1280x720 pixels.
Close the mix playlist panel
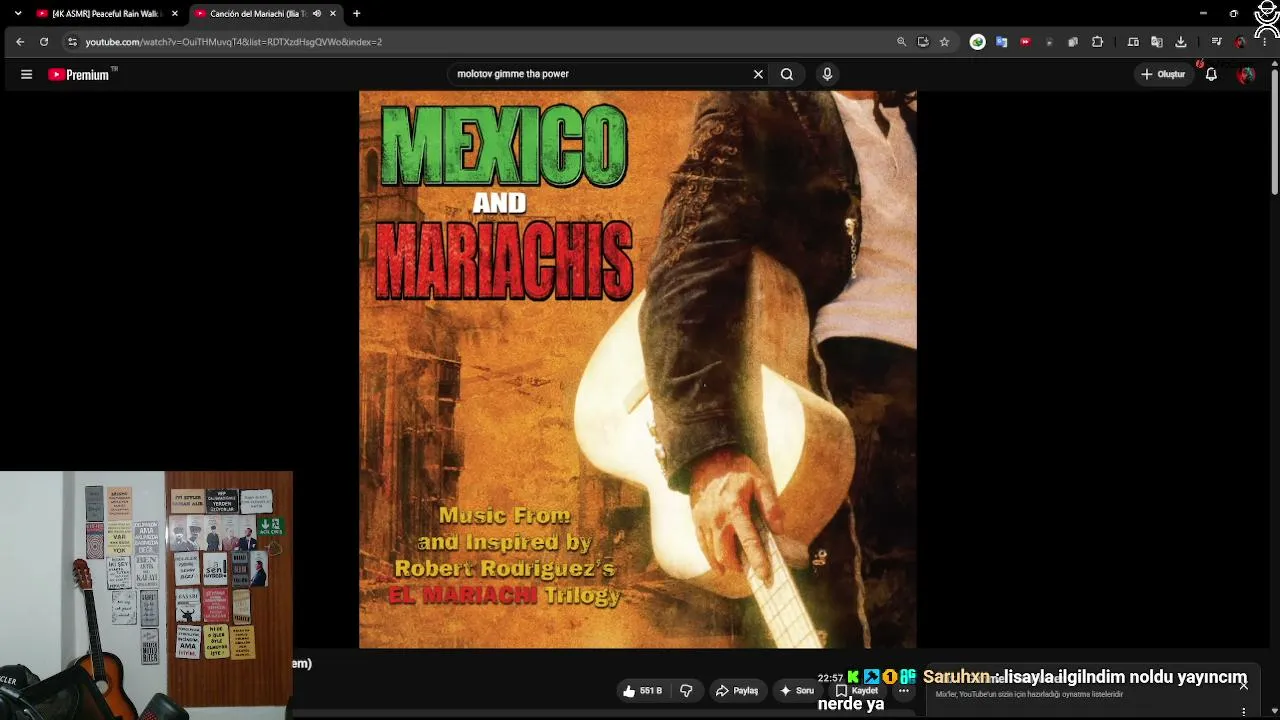(1244, 685)
